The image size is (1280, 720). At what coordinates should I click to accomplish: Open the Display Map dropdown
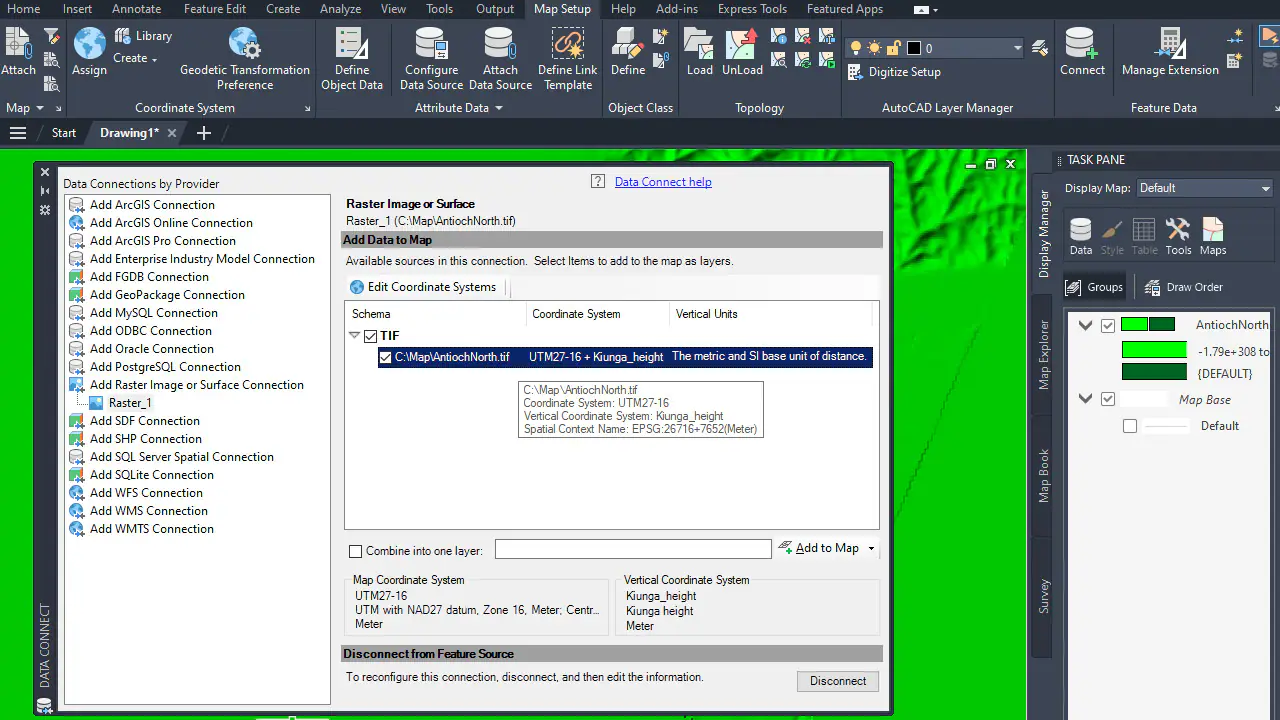[x=1205, y=188]
